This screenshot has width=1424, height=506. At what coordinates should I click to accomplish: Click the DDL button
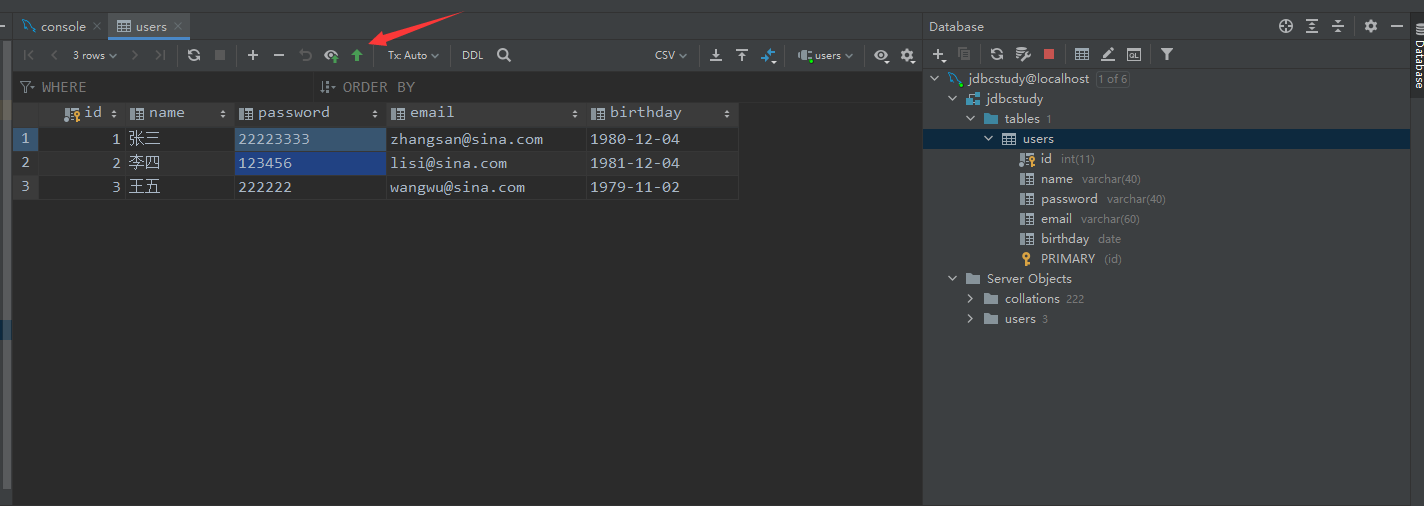472,56
